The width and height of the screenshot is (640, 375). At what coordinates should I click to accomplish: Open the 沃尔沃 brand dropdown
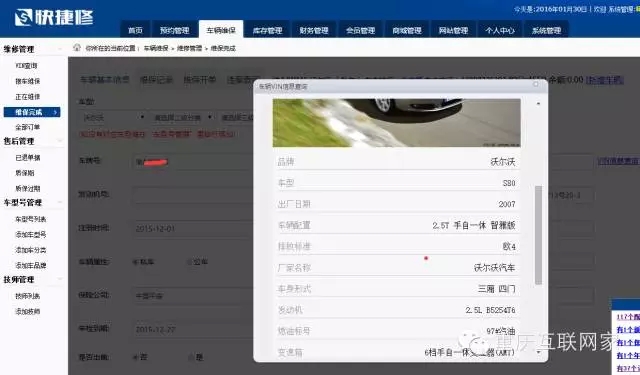[112, 118]
